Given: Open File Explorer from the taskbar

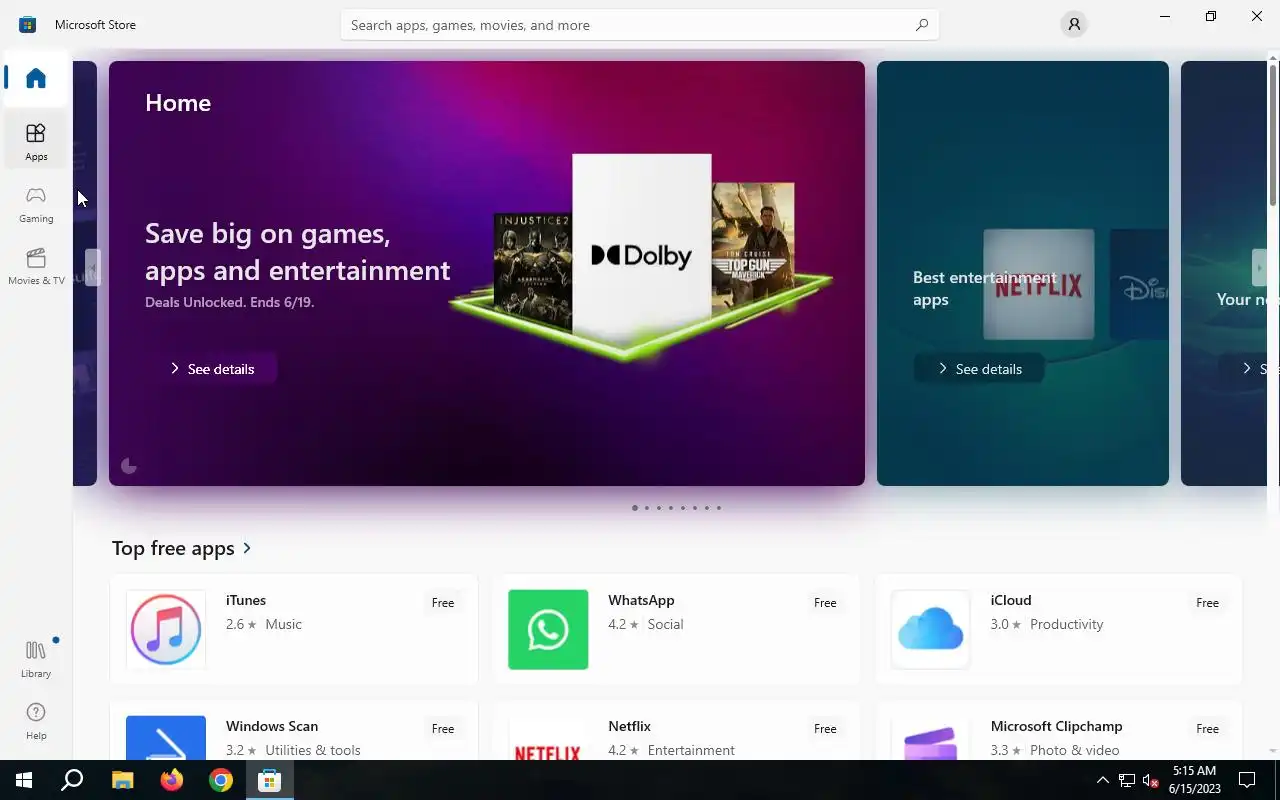Looking at the screenshot, I should [122, 780].
